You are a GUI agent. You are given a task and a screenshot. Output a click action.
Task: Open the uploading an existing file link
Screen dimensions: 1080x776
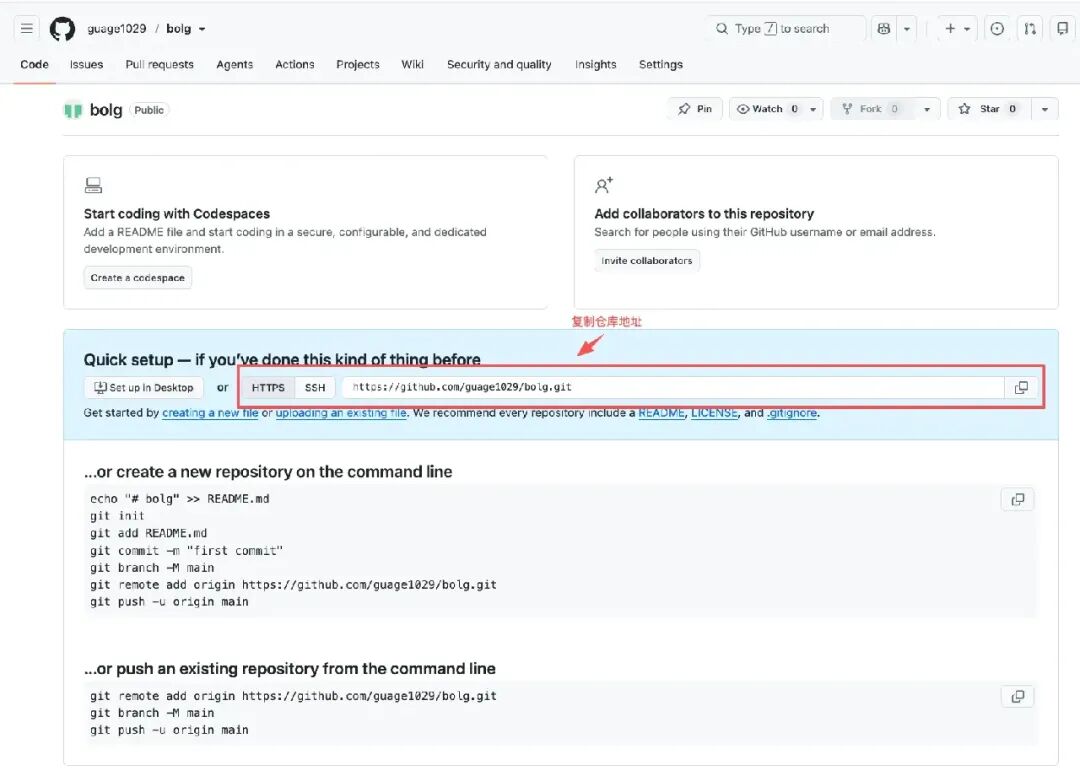[x=341, y=412]
